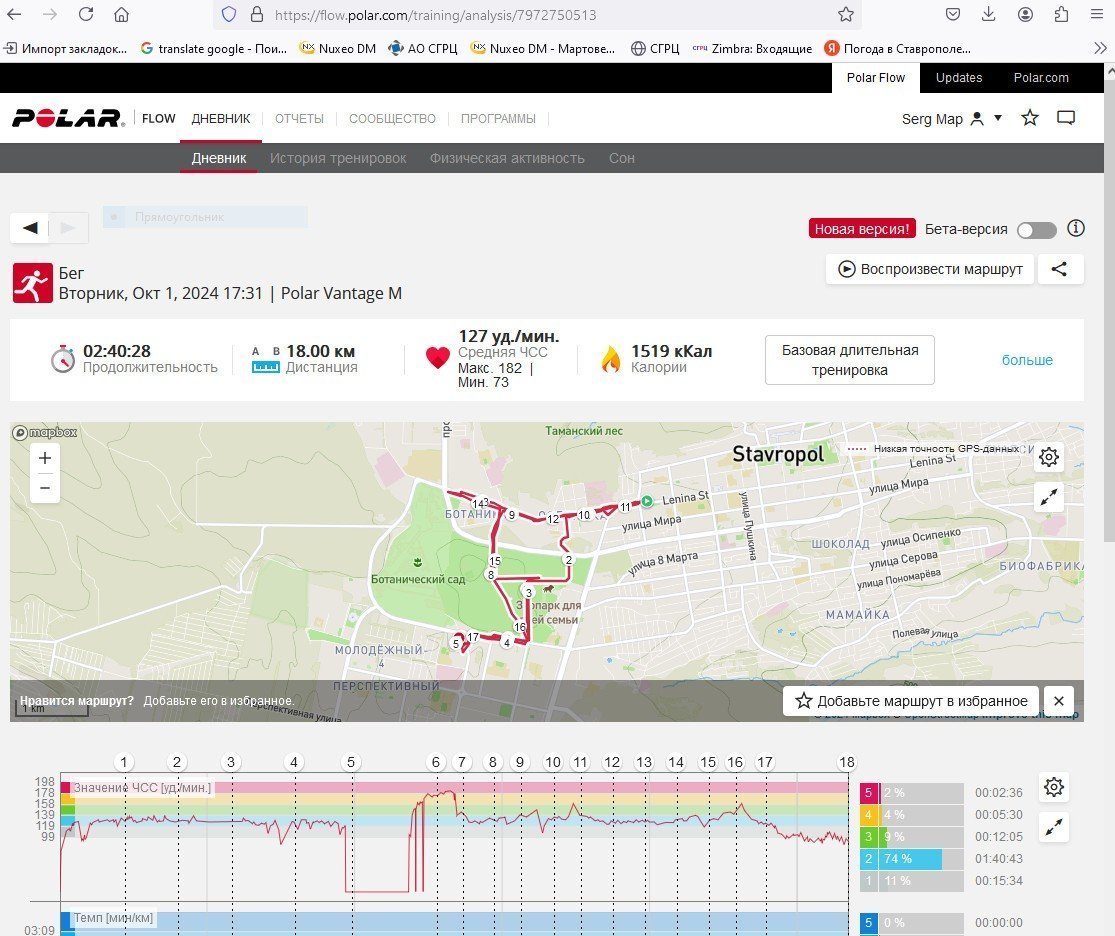Click Базовая длительная тренировка button
The image size is (1115, 936).
click(850, 360)
